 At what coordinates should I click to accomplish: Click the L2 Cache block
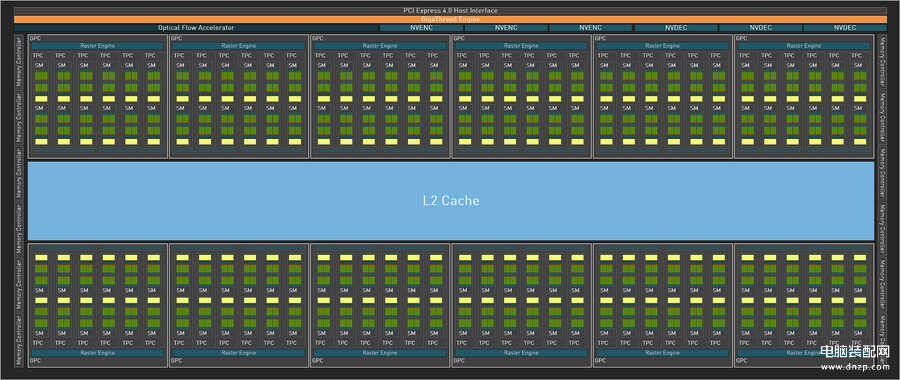451,201
